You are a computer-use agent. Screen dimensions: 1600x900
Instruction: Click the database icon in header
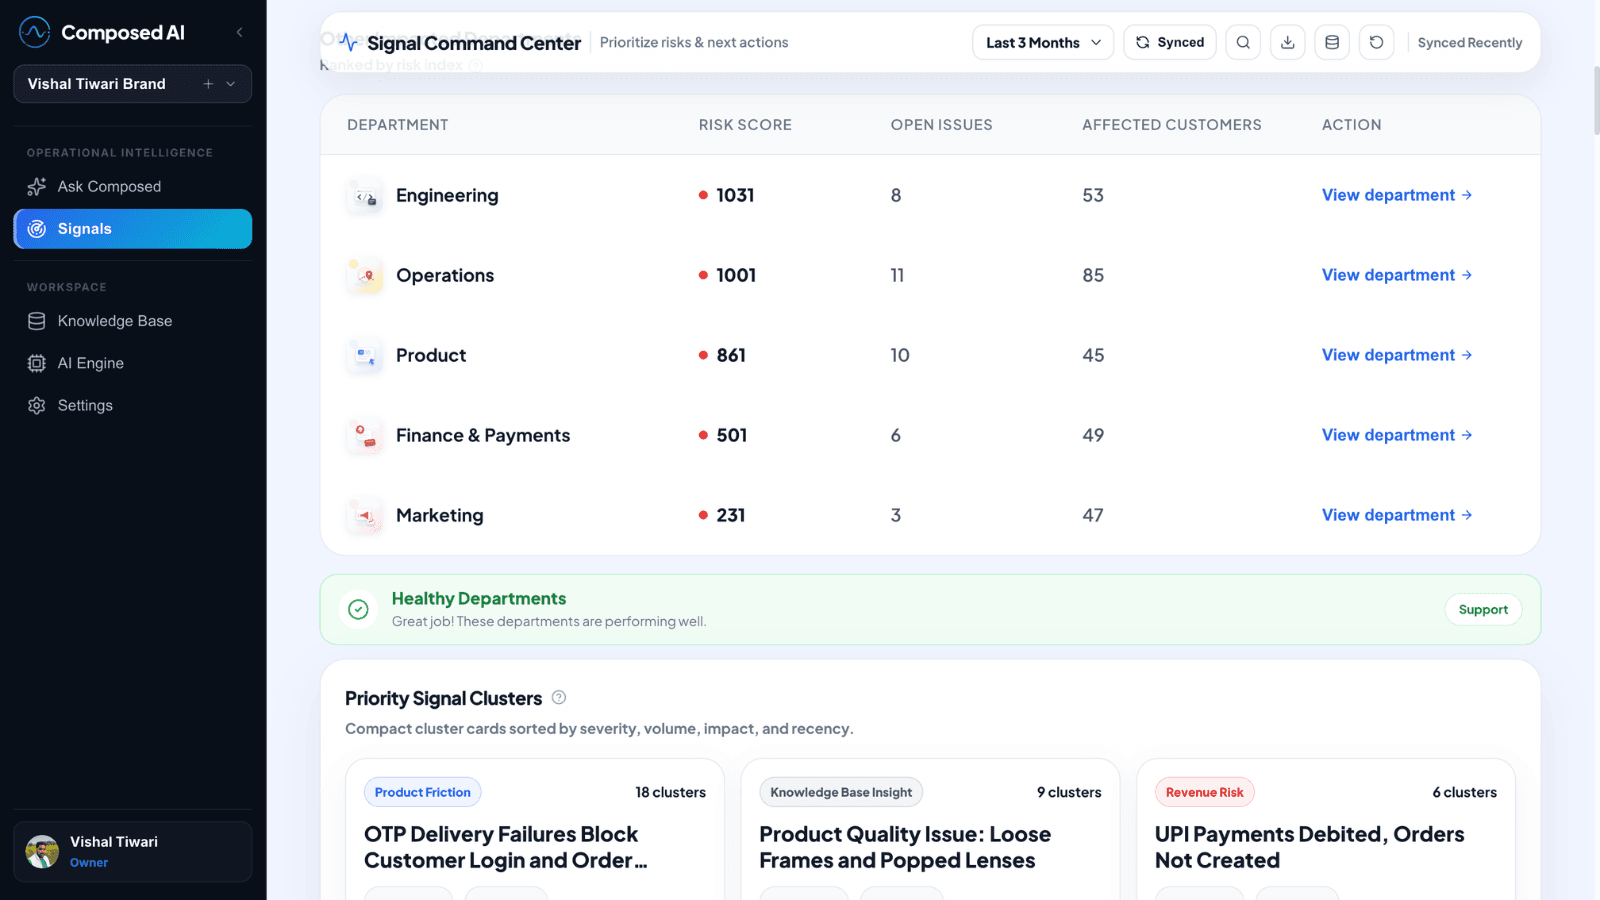[1332, 42]
